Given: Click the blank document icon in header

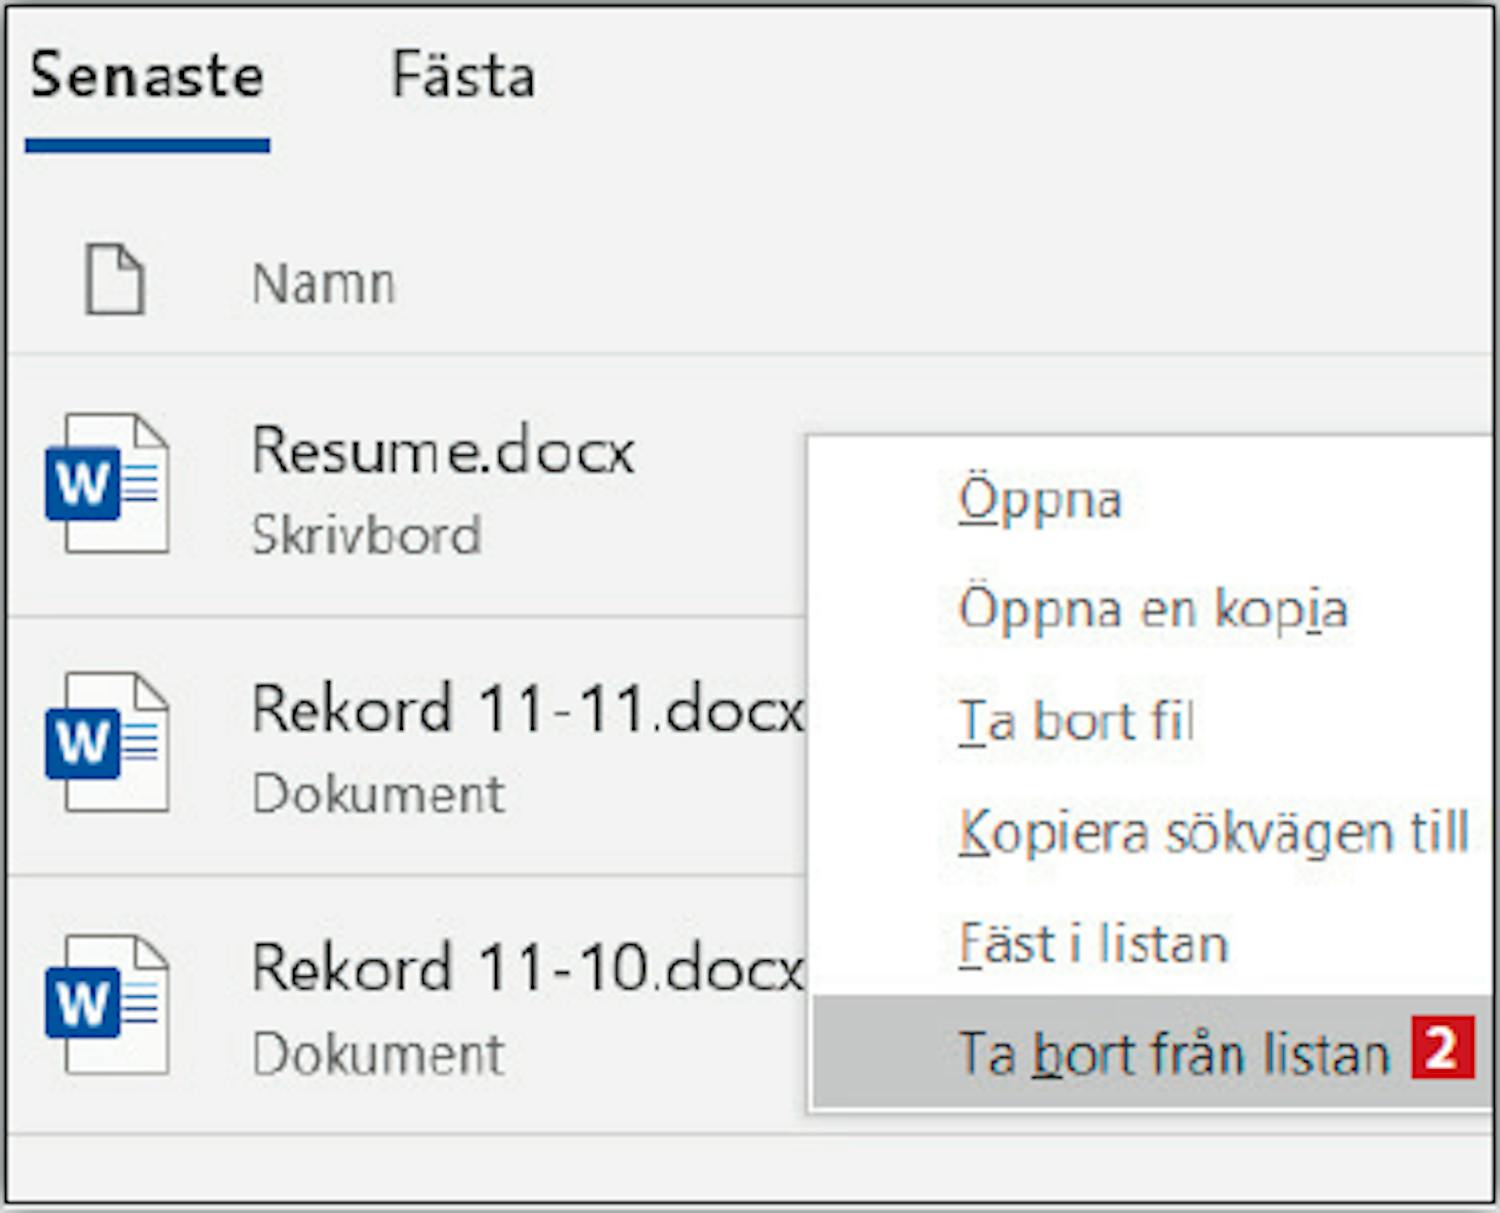Looking at the screenshot, I should coord(114,280).
